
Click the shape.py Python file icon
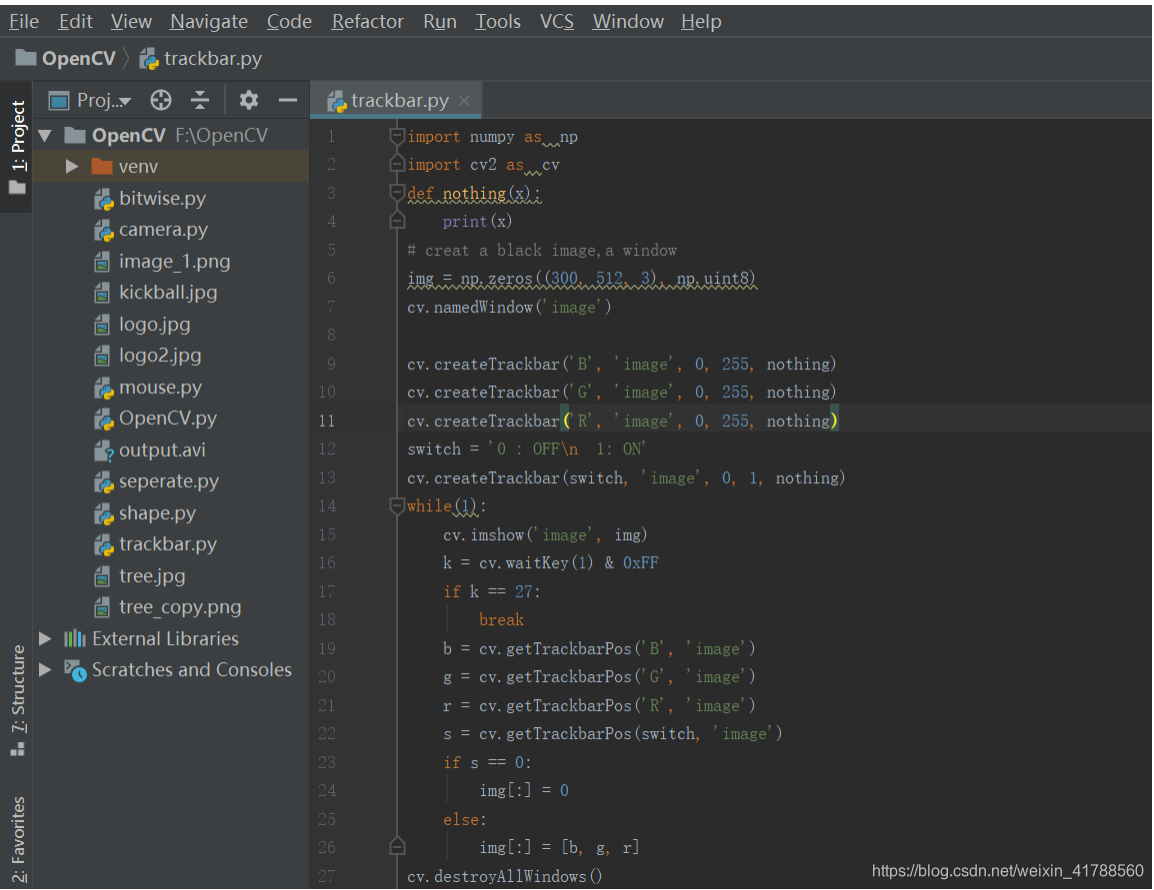103,514
